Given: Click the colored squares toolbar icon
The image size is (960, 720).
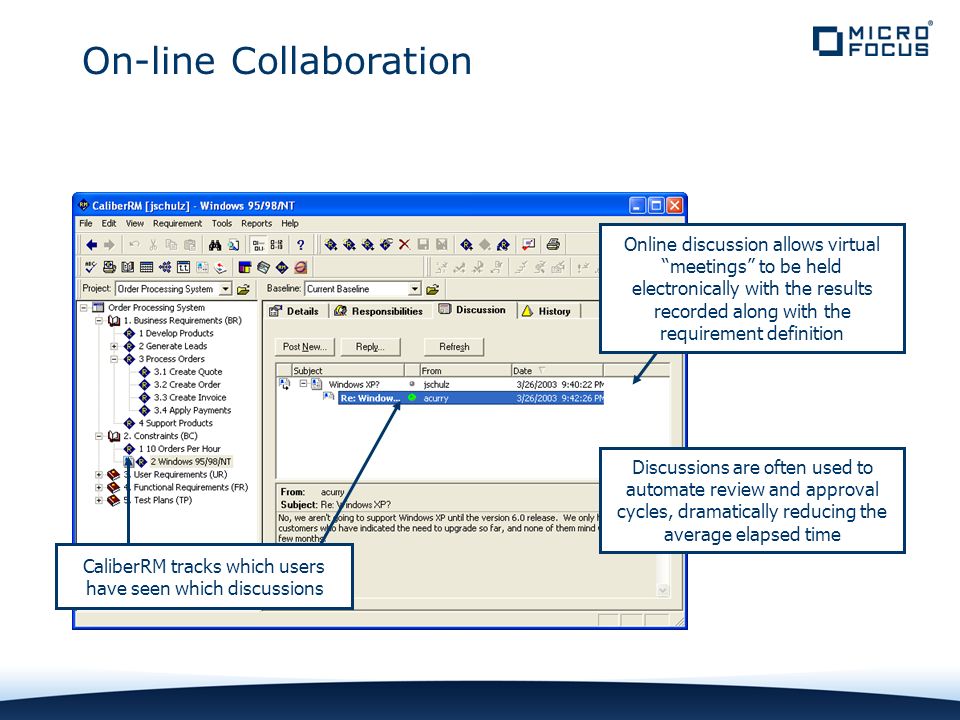Looking at the screenshot, I should pos(245,267).
